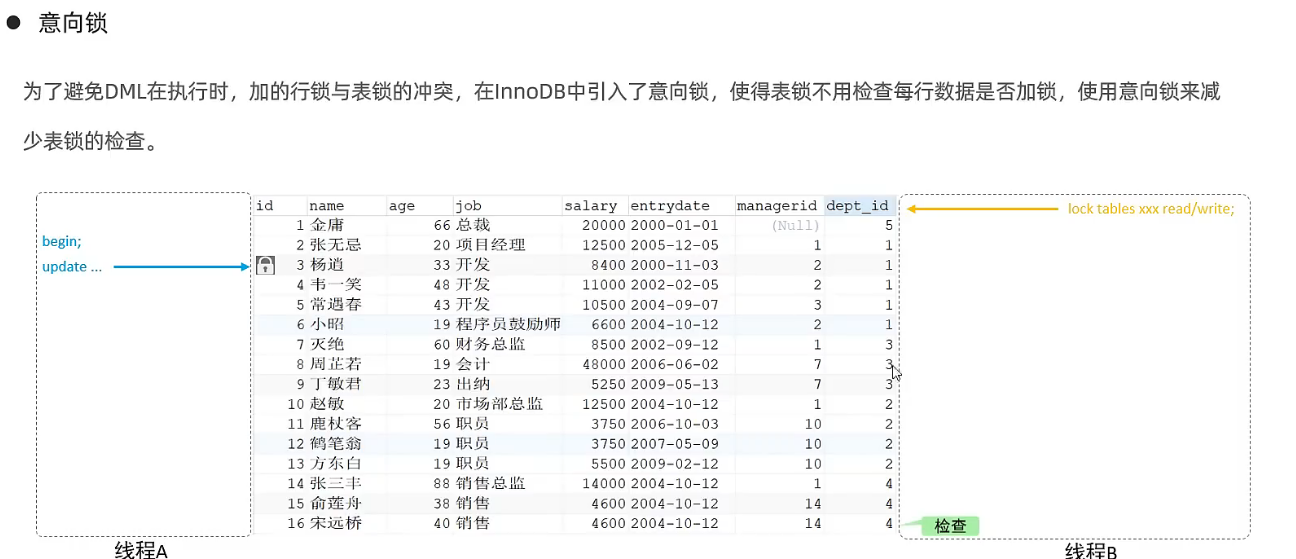Click the name cell 韦一笑

[x=336, y=285]
